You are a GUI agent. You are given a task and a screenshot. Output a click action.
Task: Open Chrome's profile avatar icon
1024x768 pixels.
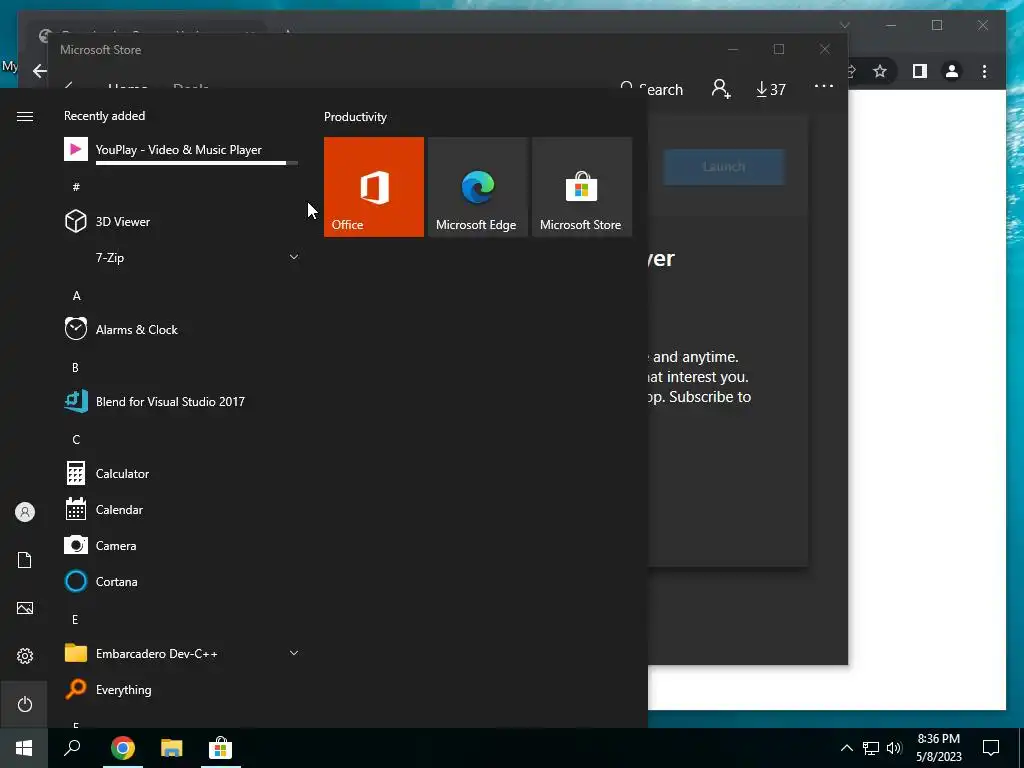click(952, 71)
